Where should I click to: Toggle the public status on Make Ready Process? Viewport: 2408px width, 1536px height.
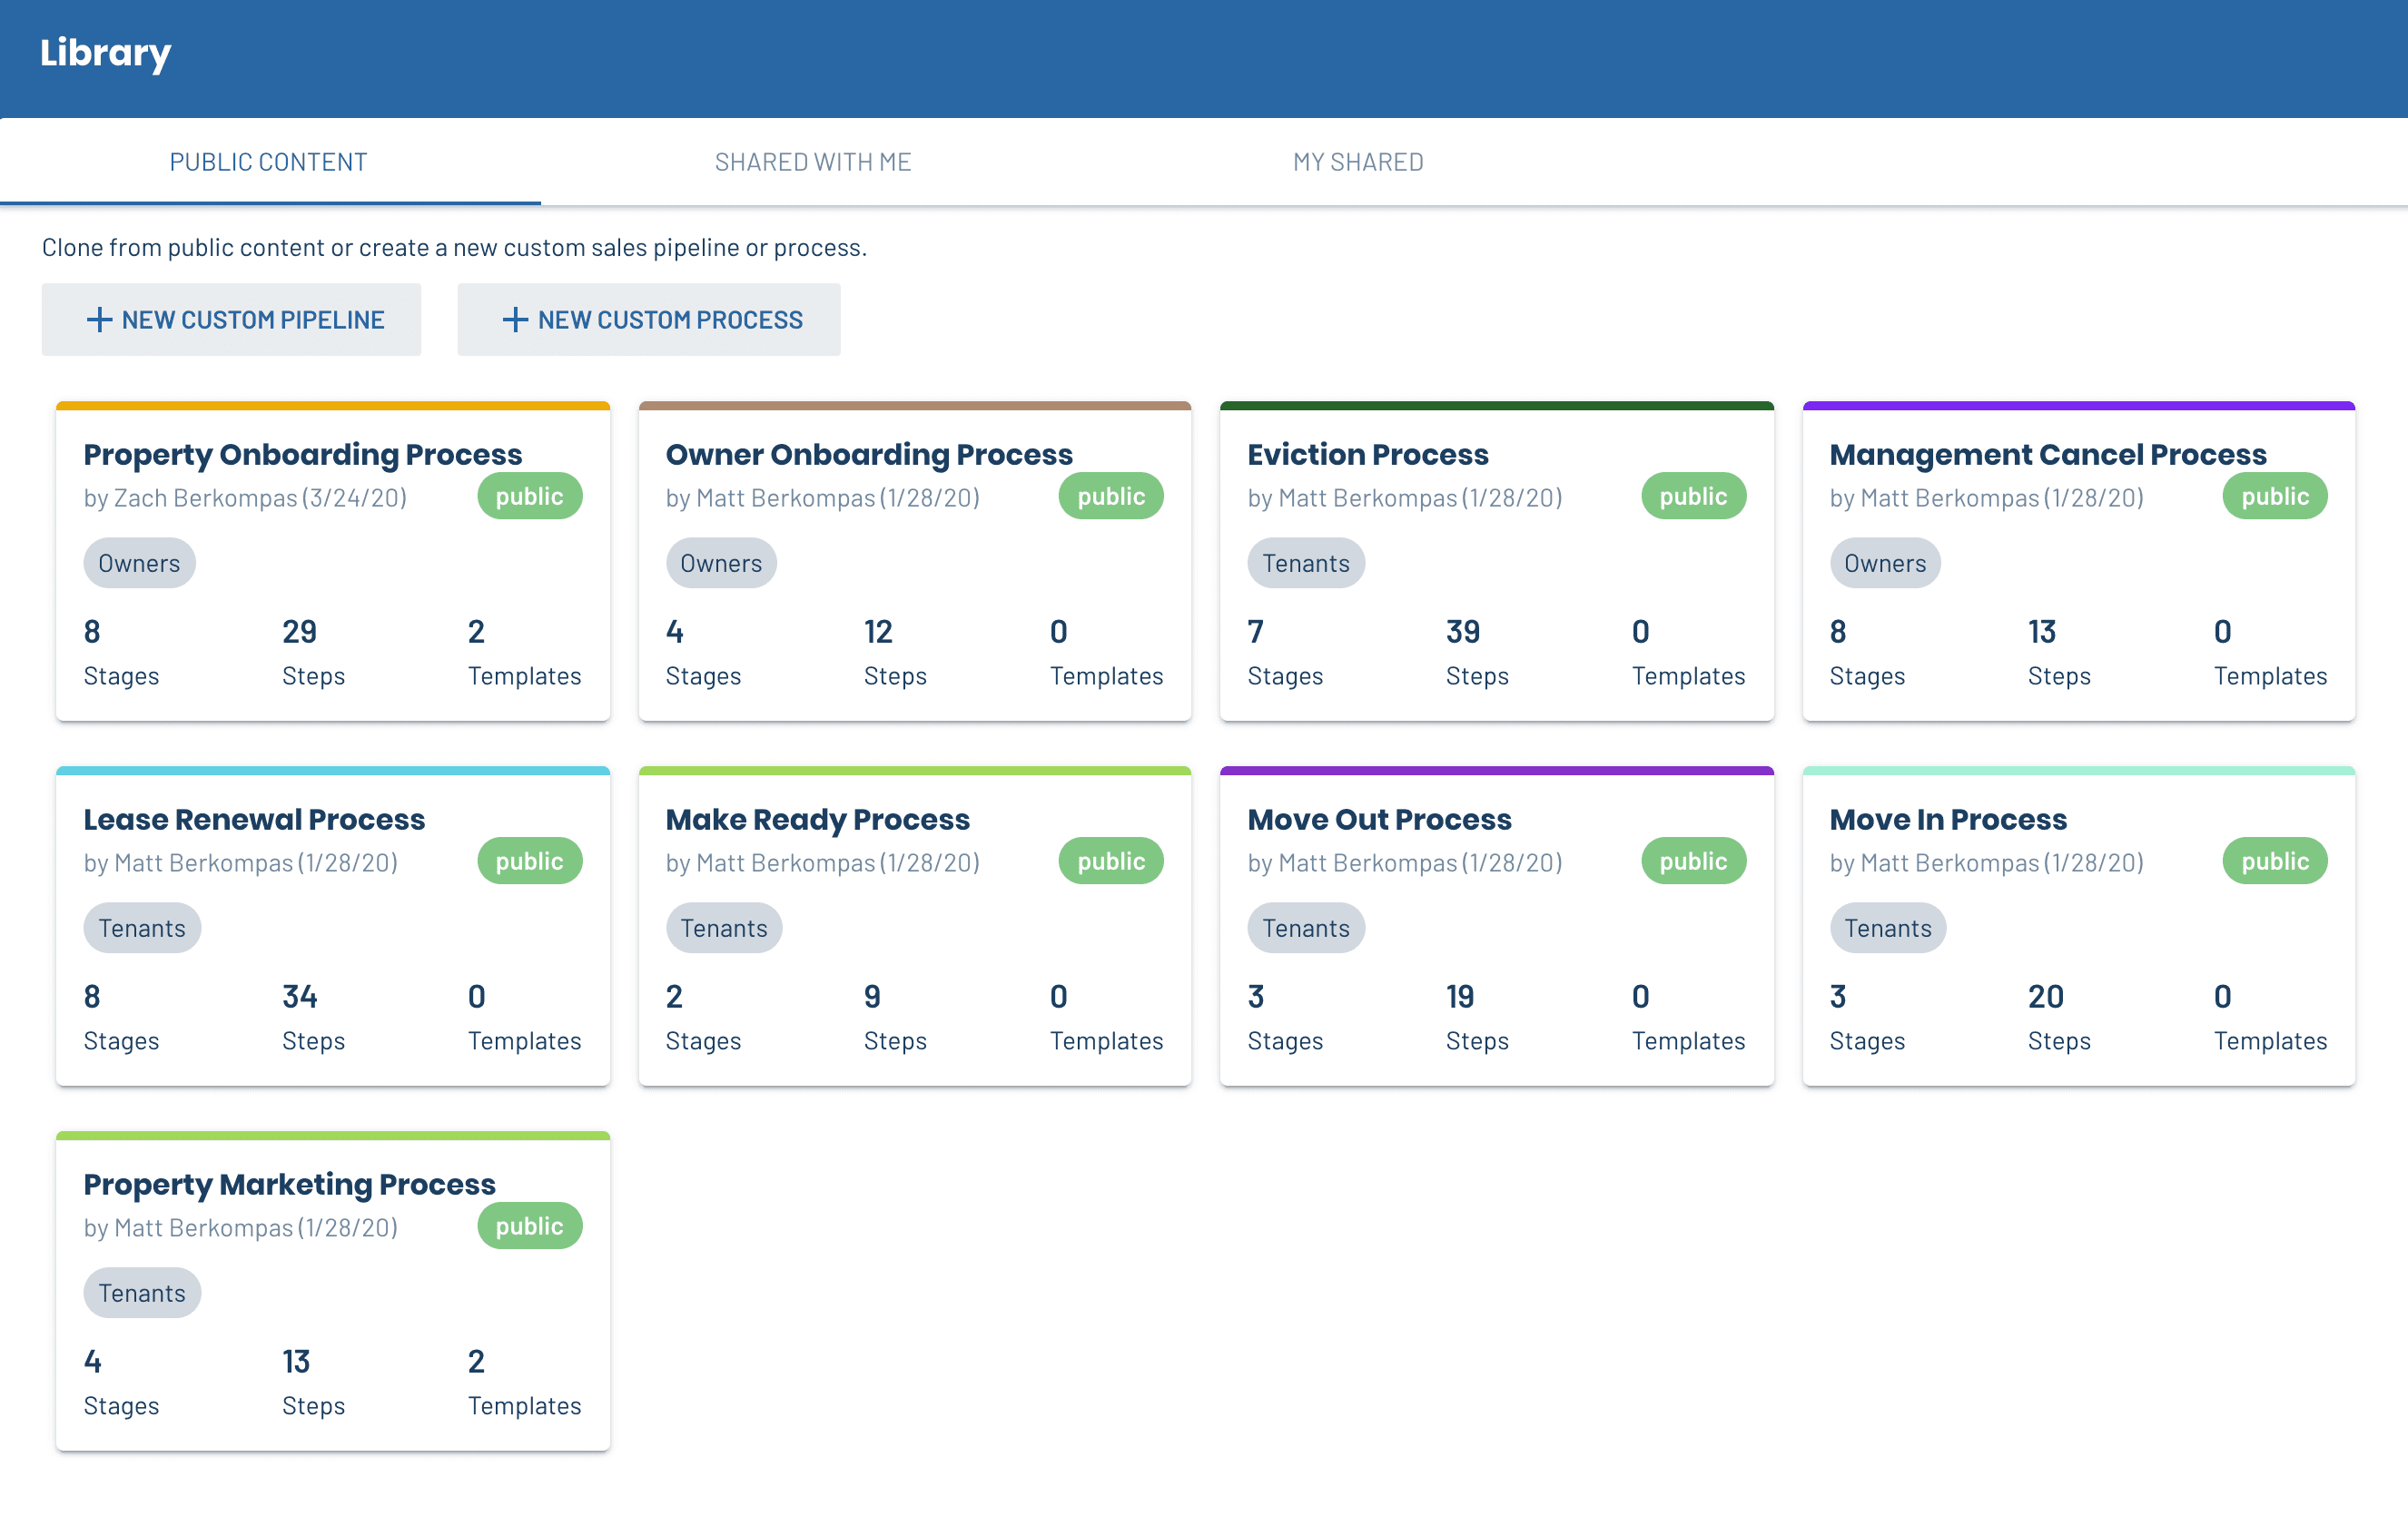(x=1111, y=860)
